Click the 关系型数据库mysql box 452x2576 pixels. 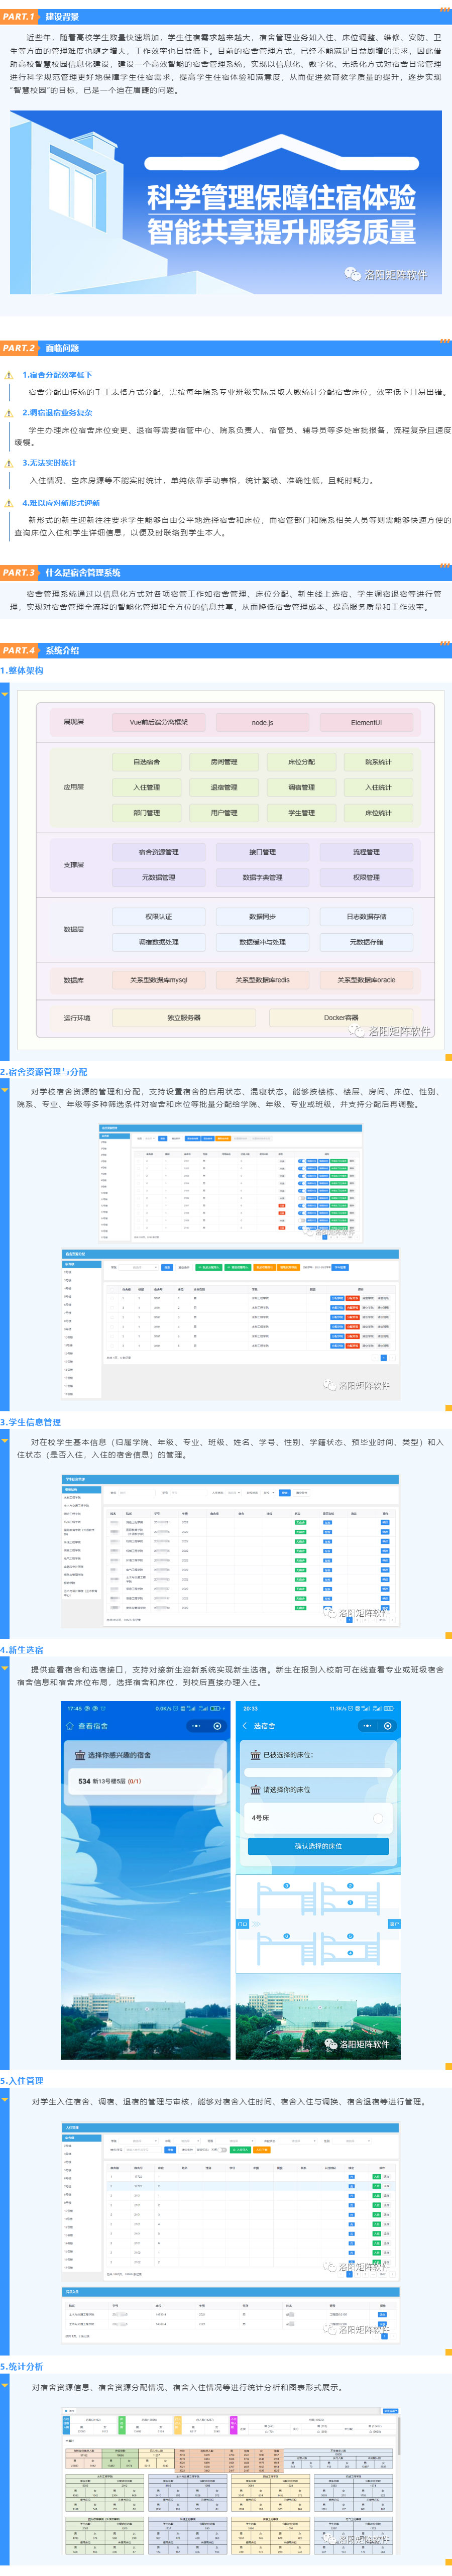point(158,980)
